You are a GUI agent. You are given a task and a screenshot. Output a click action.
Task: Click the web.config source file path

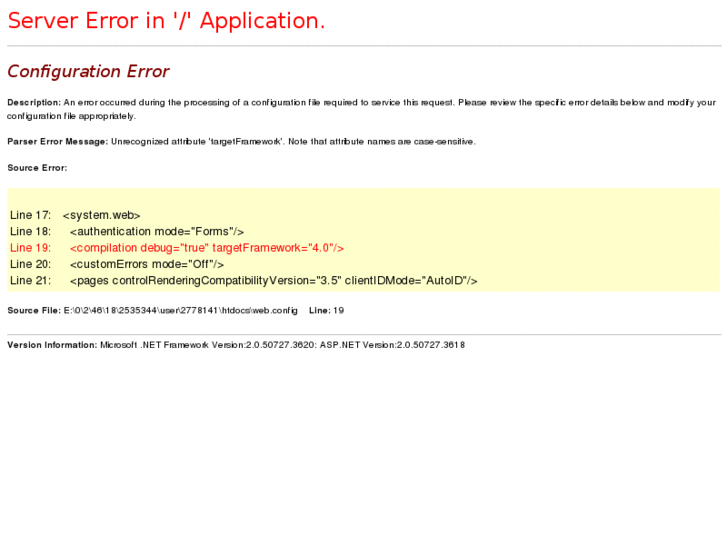tap(180, 311)
